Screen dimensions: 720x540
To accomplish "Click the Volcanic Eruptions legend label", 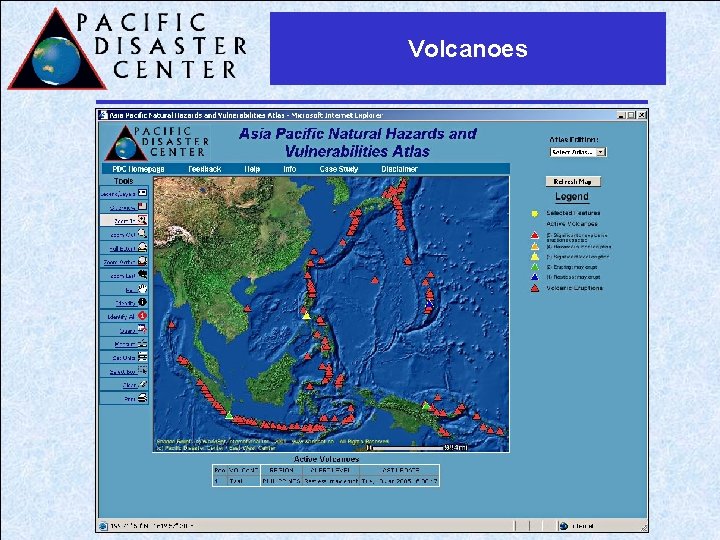I will click(x=574, y=288).
